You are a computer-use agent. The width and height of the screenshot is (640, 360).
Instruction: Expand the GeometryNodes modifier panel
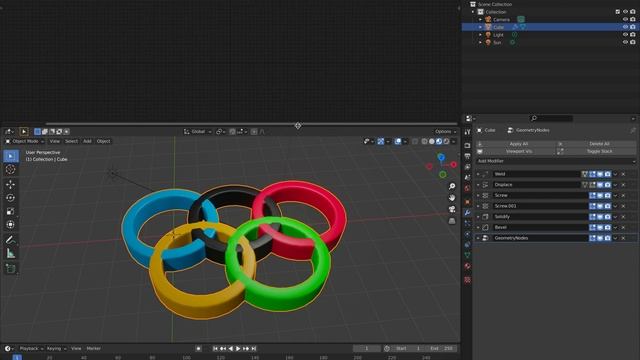click(x=478, y=238)
